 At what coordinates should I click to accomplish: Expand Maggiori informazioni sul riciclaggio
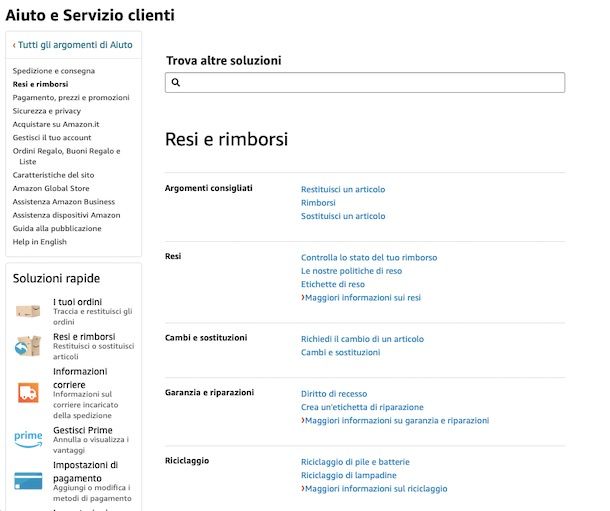[374, 488]
